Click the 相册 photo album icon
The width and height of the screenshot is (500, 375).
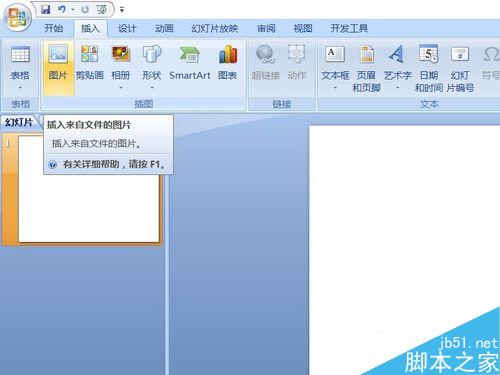tap(121, 54)
